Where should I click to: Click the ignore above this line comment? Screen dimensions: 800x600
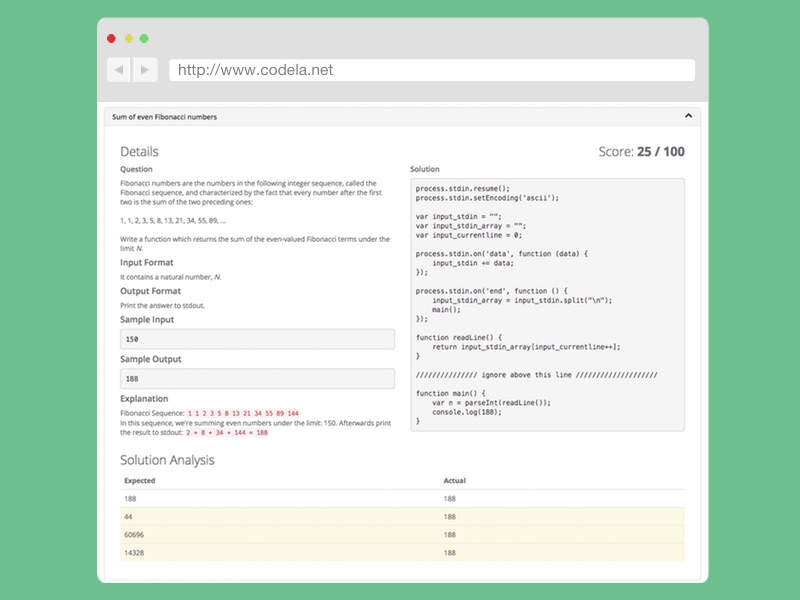pyautogui.click(x=536, y=374)
